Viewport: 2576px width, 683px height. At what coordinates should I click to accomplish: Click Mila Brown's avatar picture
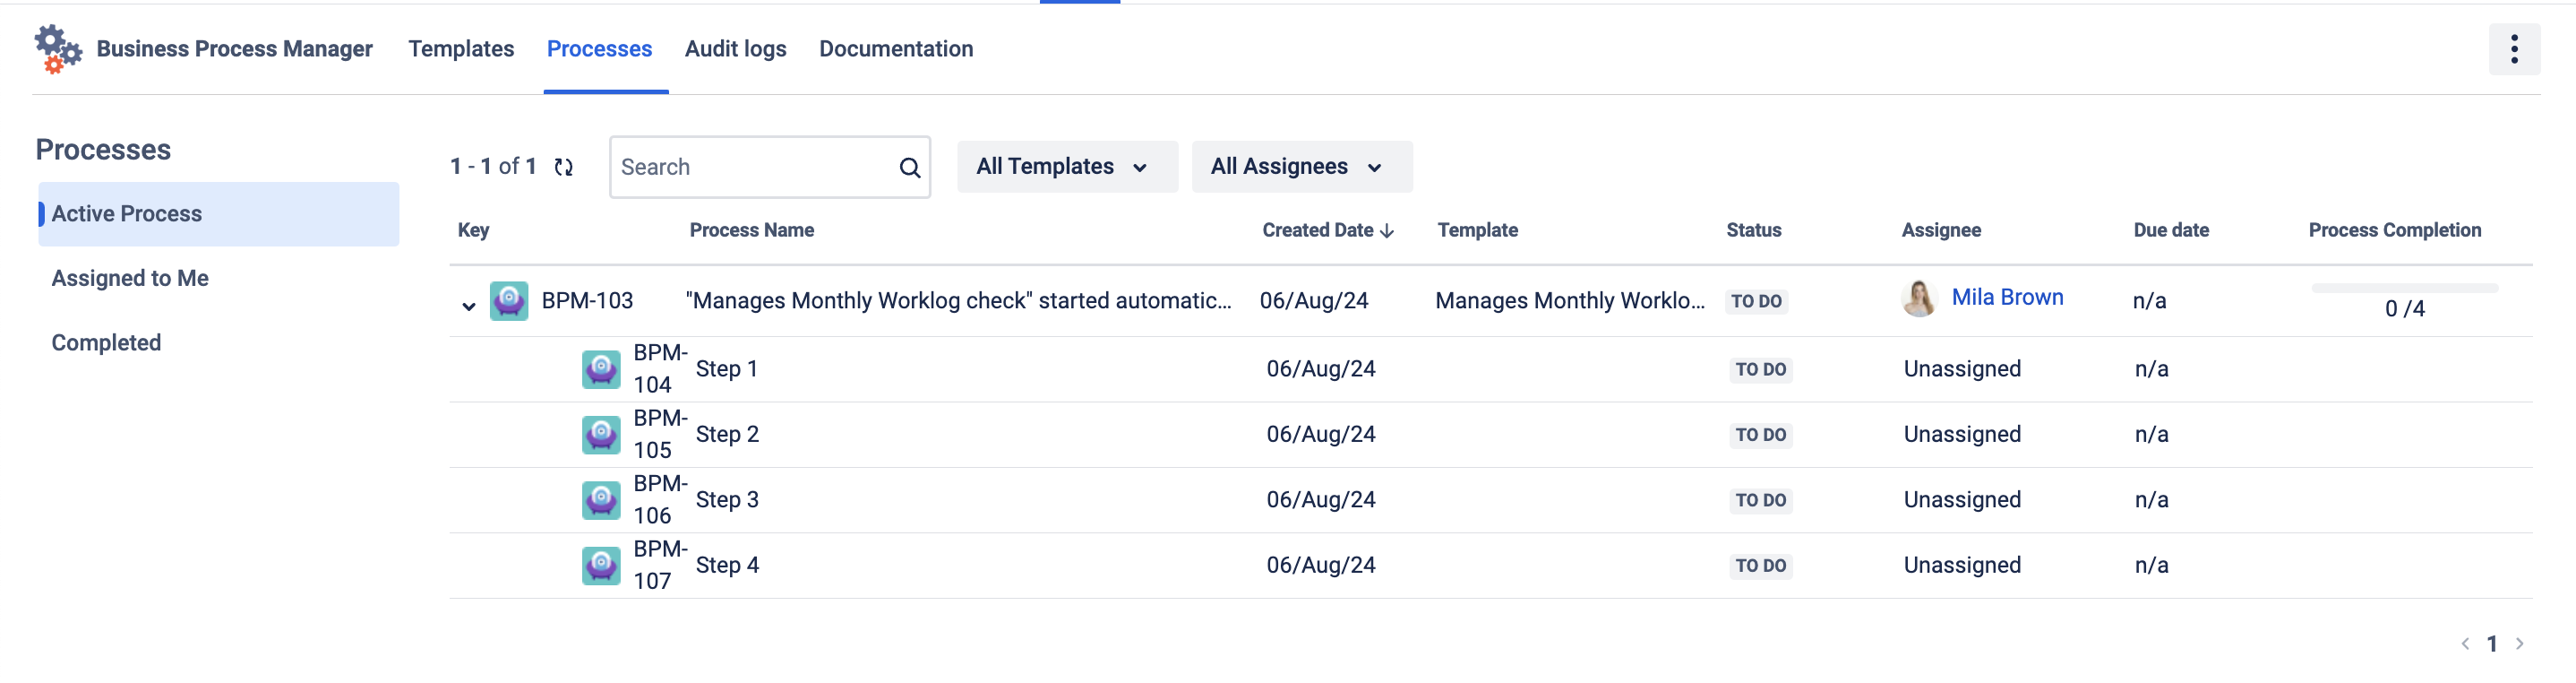click(1918, 299)
